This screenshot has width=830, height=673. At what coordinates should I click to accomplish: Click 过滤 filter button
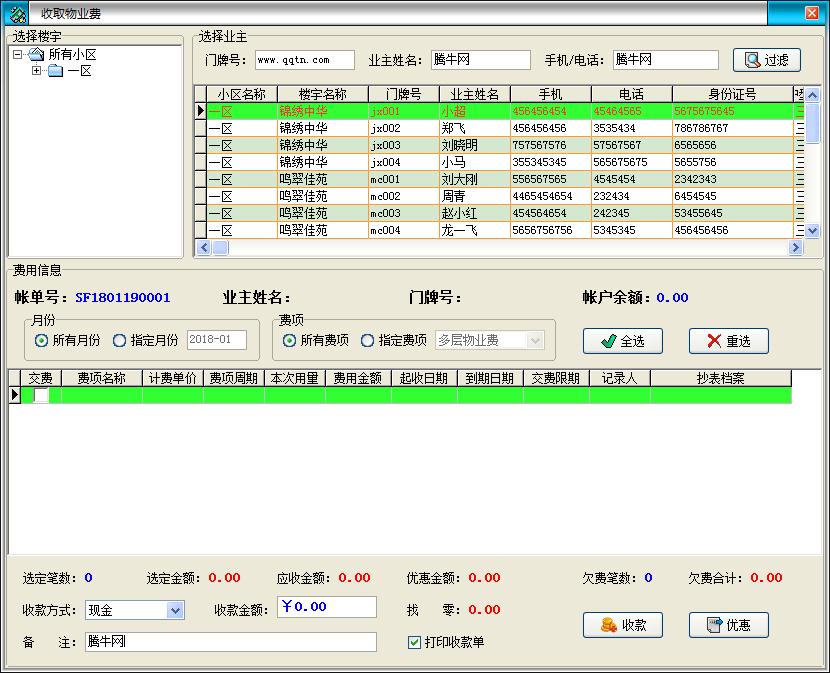pyautogui.click(x=766, y=60)
